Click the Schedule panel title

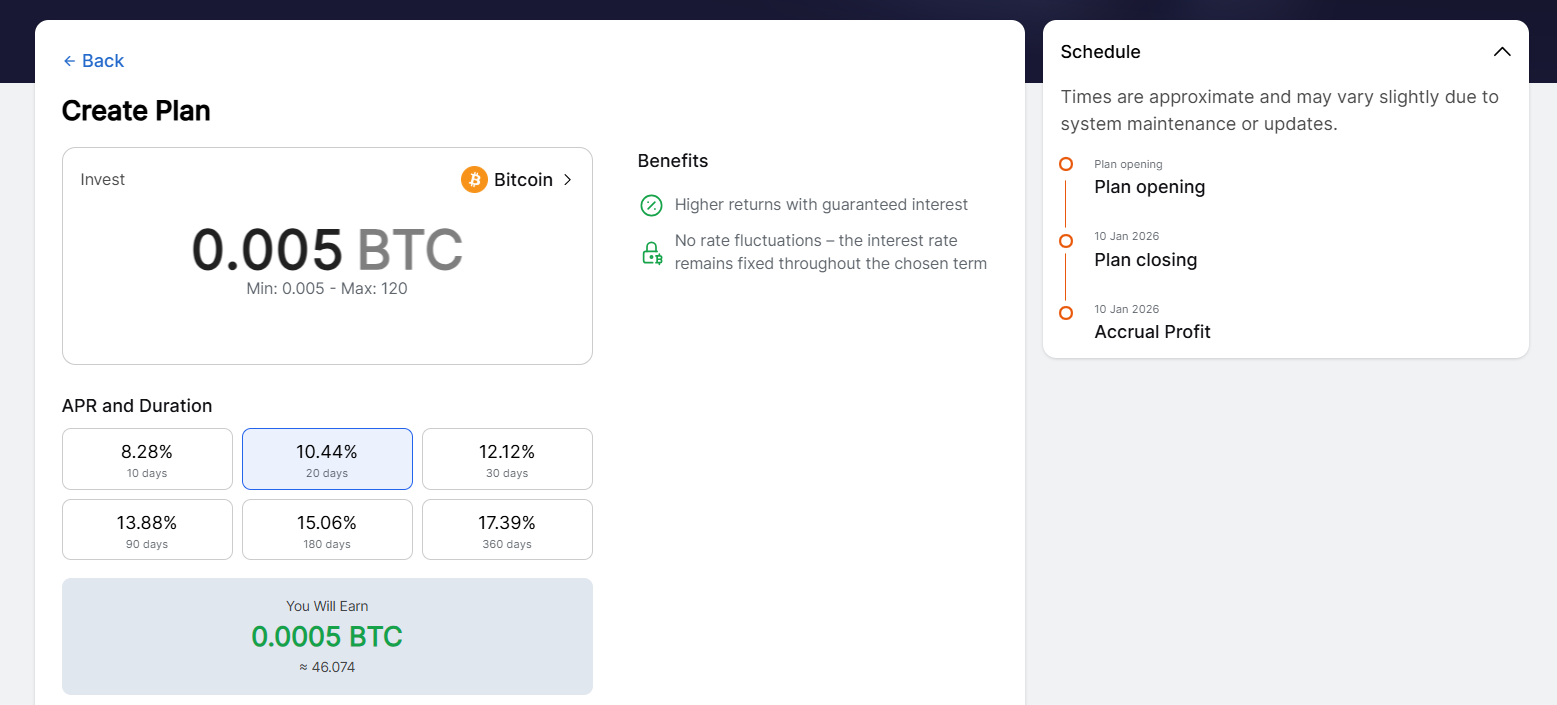pyautogui.click(x=1100, y=52)
